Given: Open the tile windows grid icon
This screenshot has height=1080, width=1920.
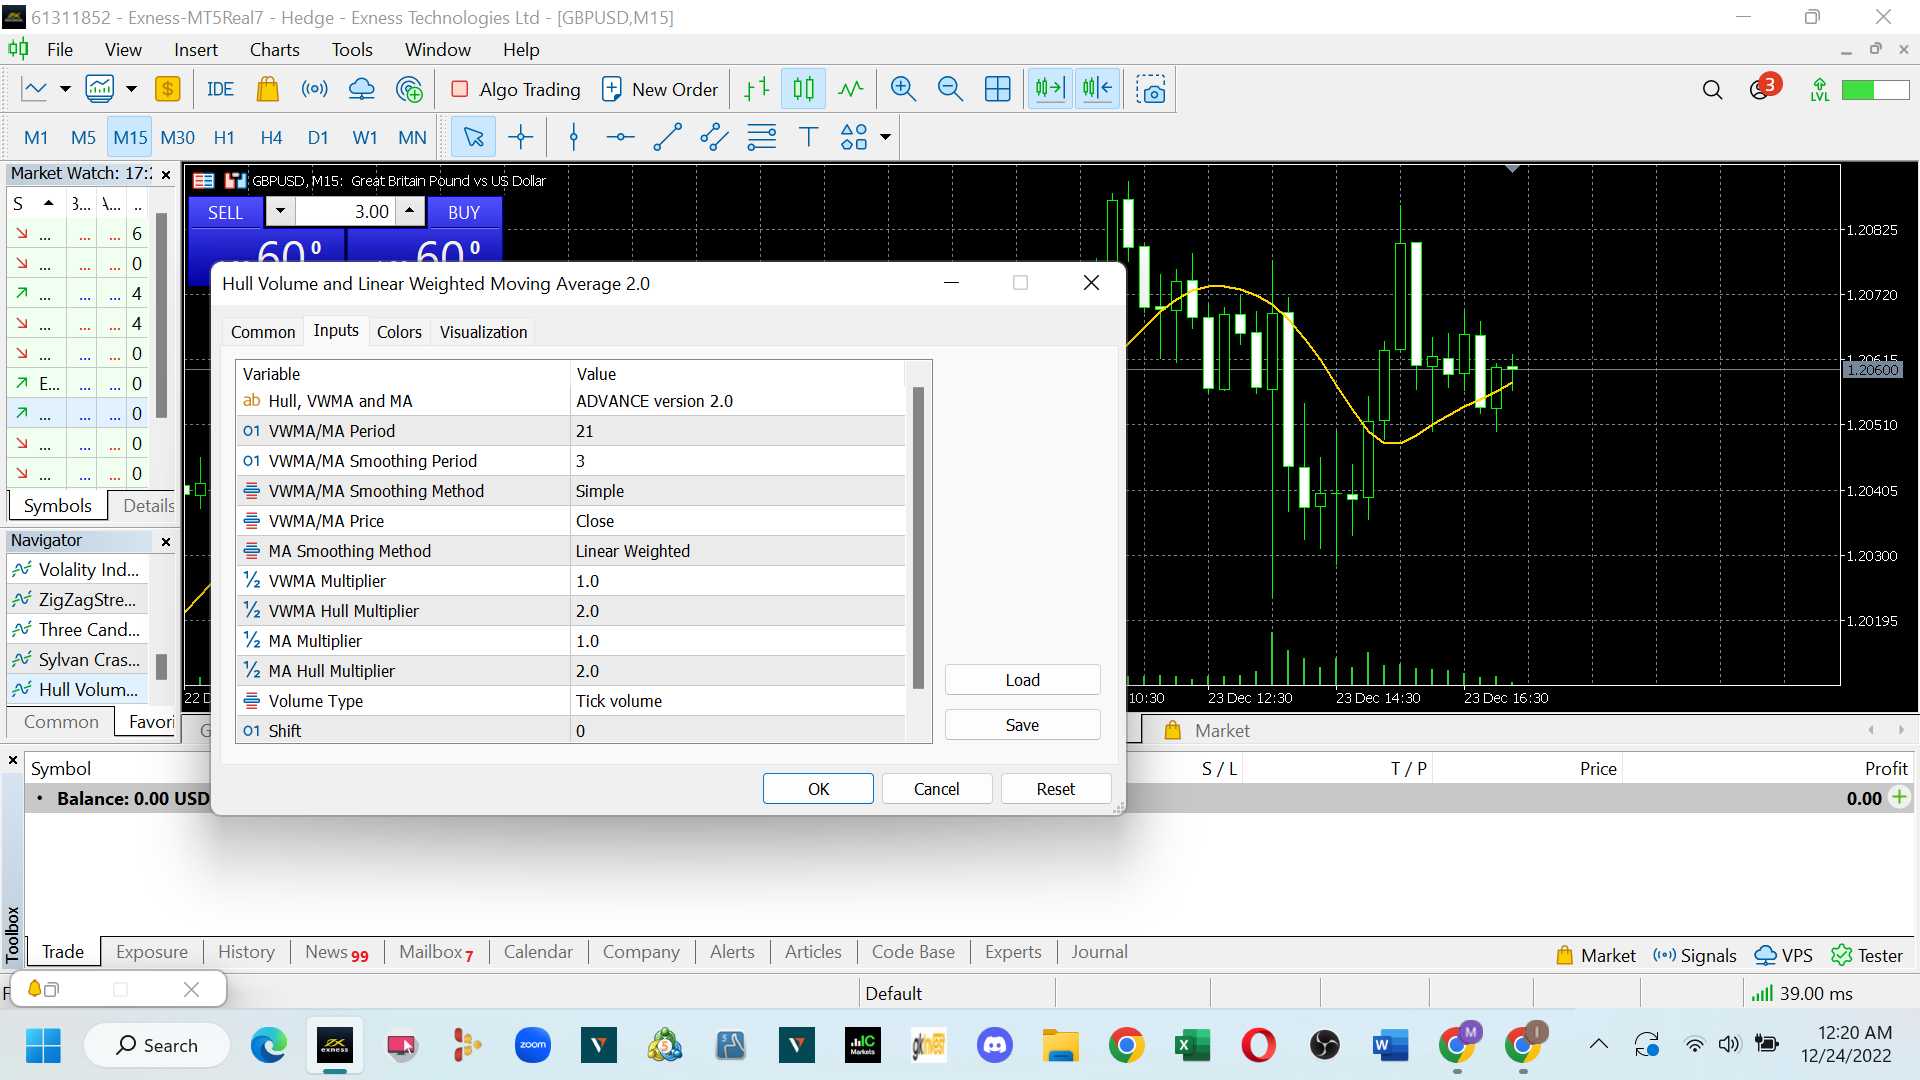Looking at the screenshot, I should click(x=997, y=89).
